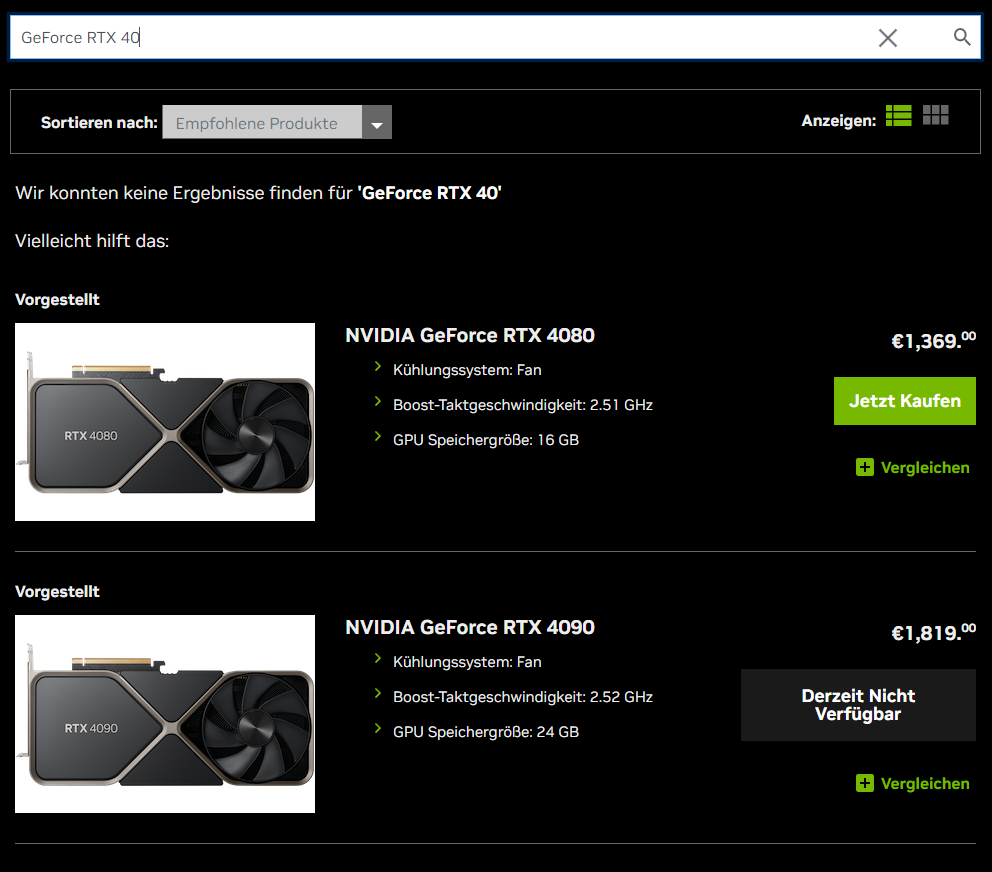Click plus icon beside RTX 4080 Vergleichen
Screen dimensions: 992x872
pyautogui.click(x=865, y=467)
